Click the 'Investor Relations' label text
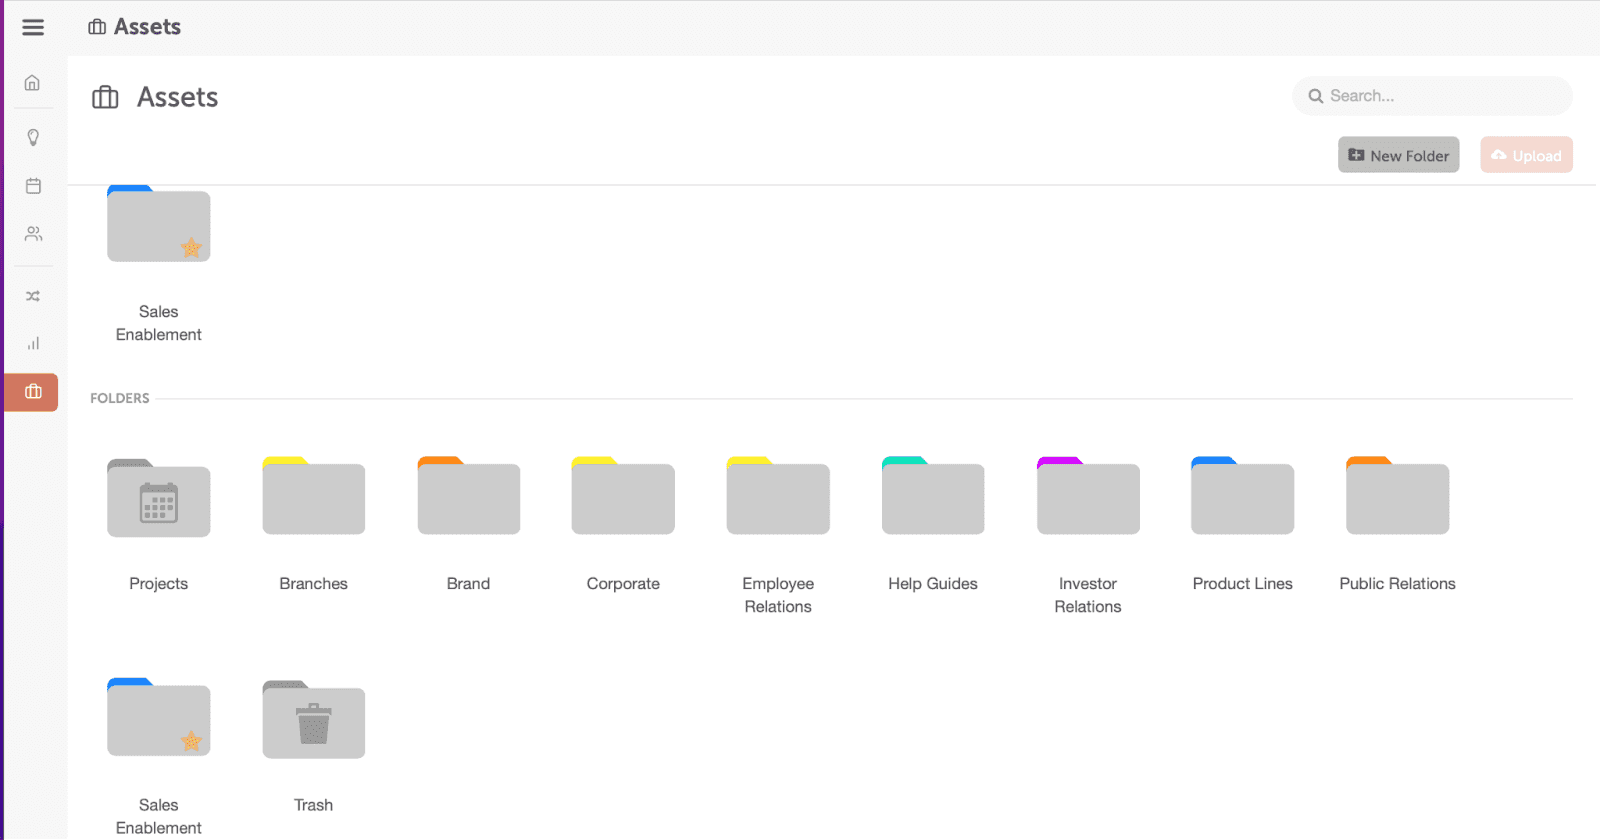The width and height of the screenshot is (1600, 840). click(x=1088, y=595)
